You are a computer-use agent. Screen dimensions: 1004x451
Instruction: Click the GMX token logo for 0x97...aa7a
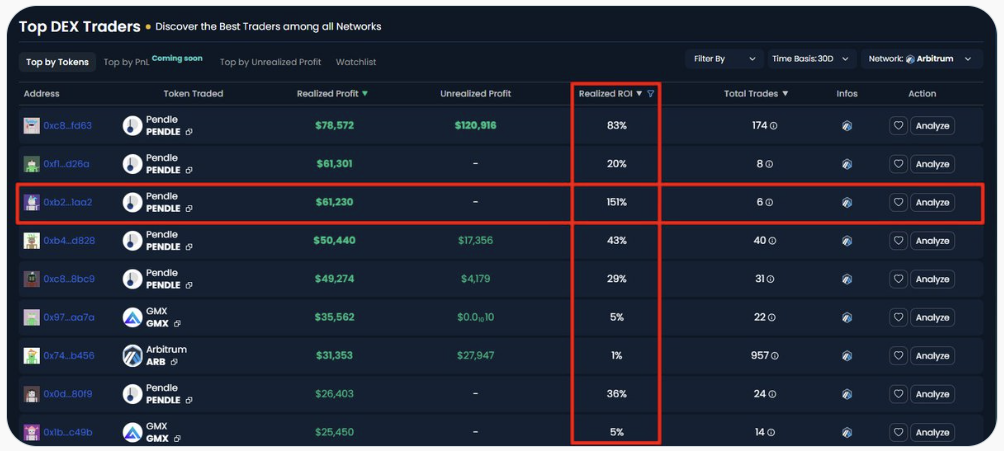132,317
